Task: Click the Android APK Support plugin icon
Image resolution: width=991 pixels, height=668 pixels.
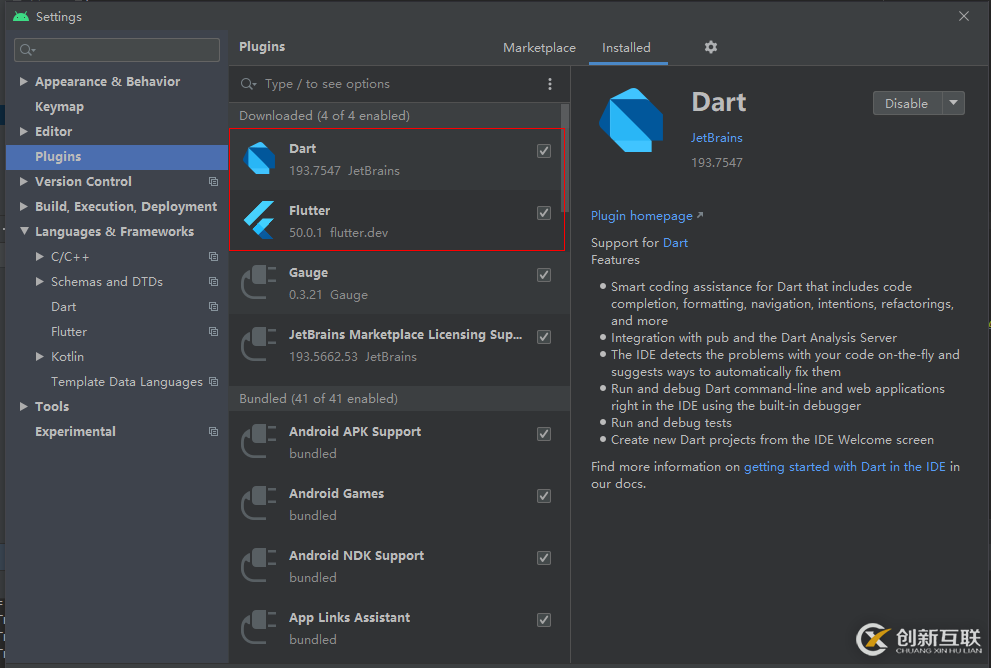Action: (x=260, y=442)
